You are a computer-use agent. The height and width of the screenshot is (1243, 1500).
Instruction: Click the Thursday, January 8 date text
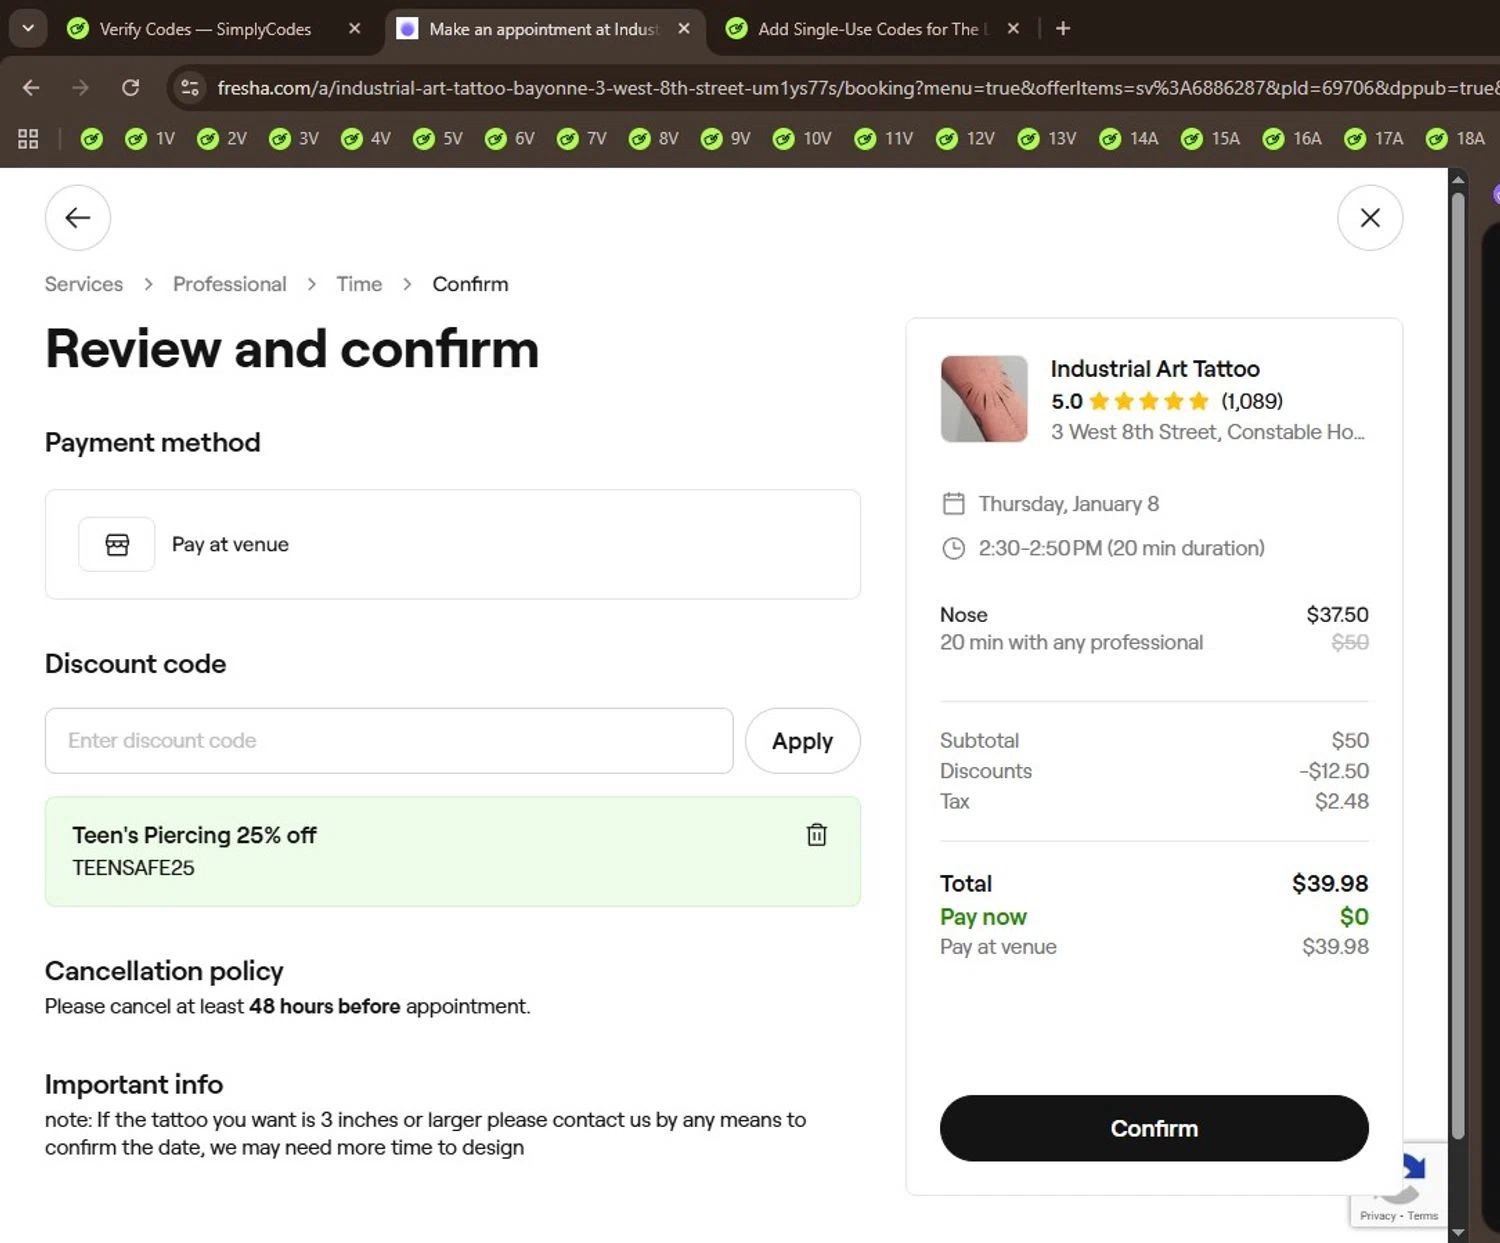click(1068, 504)
